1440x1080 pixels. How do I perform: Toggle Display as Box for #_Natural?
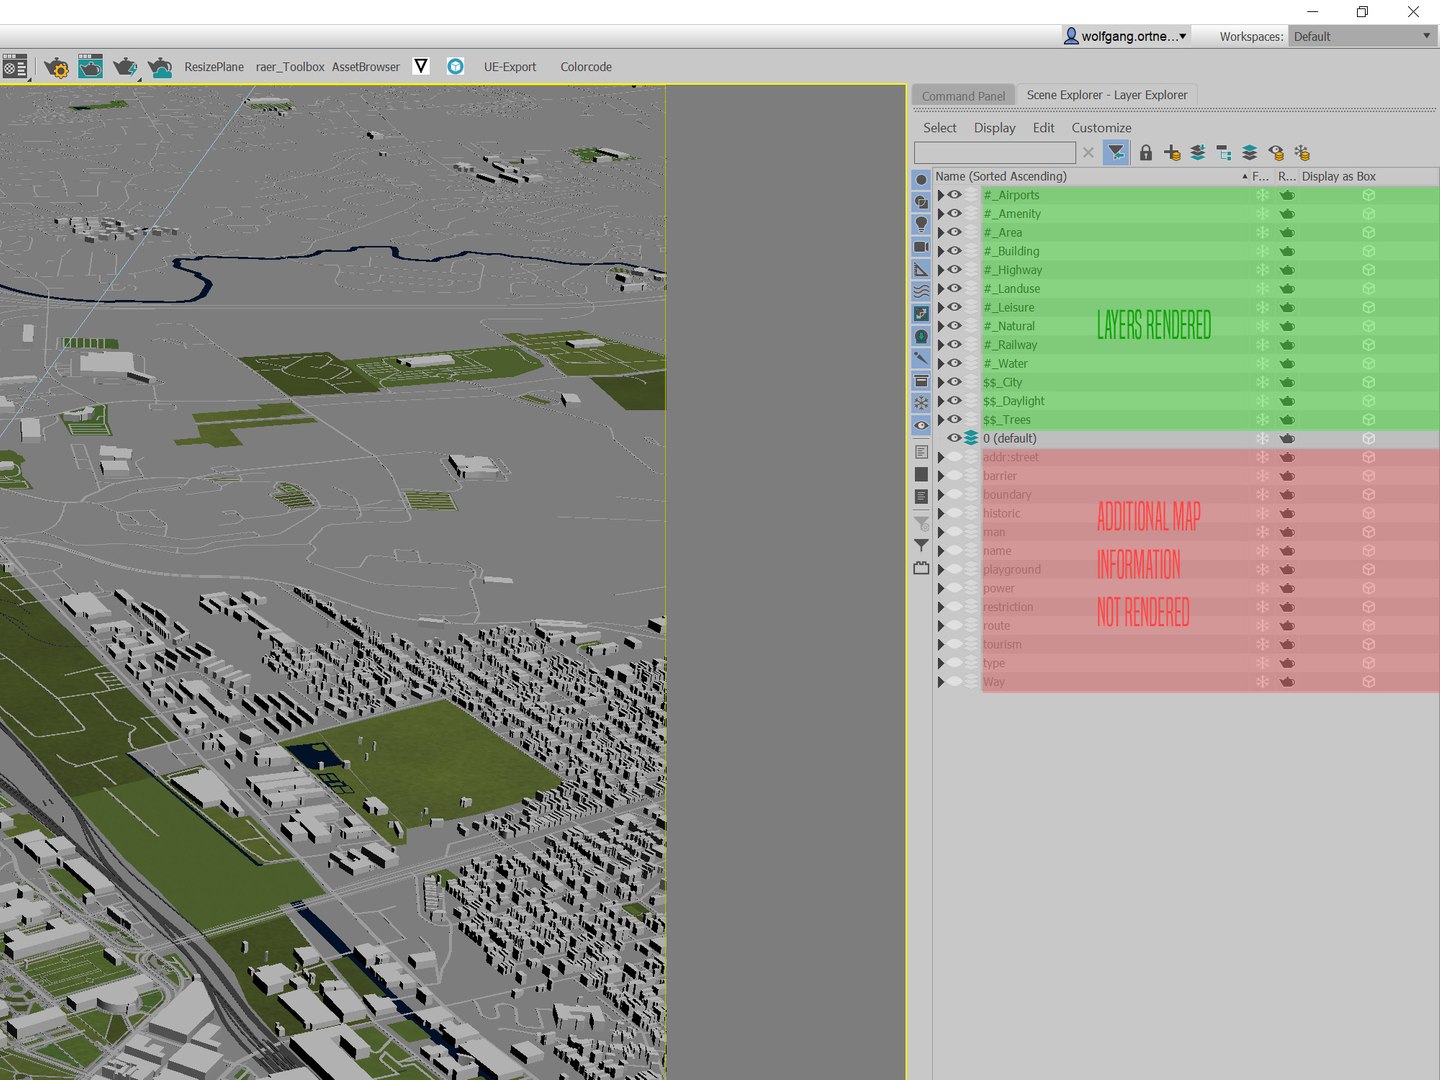point(1368,326)
